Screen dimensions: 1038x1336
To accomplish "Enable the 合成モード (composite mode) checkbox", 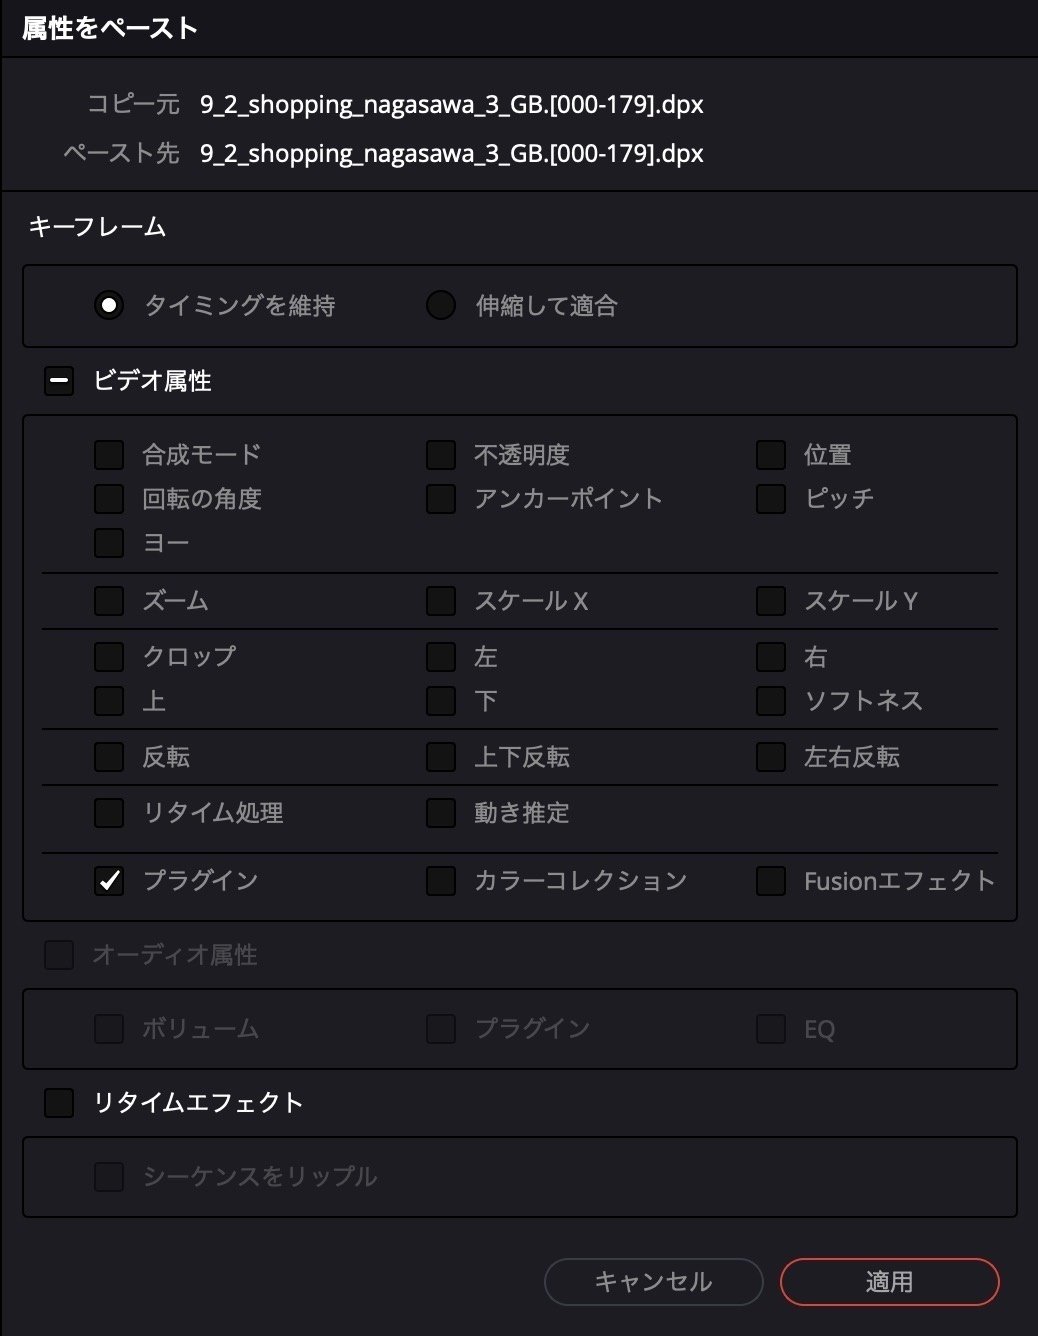I will pyautogui.click(x=108, y=454).
